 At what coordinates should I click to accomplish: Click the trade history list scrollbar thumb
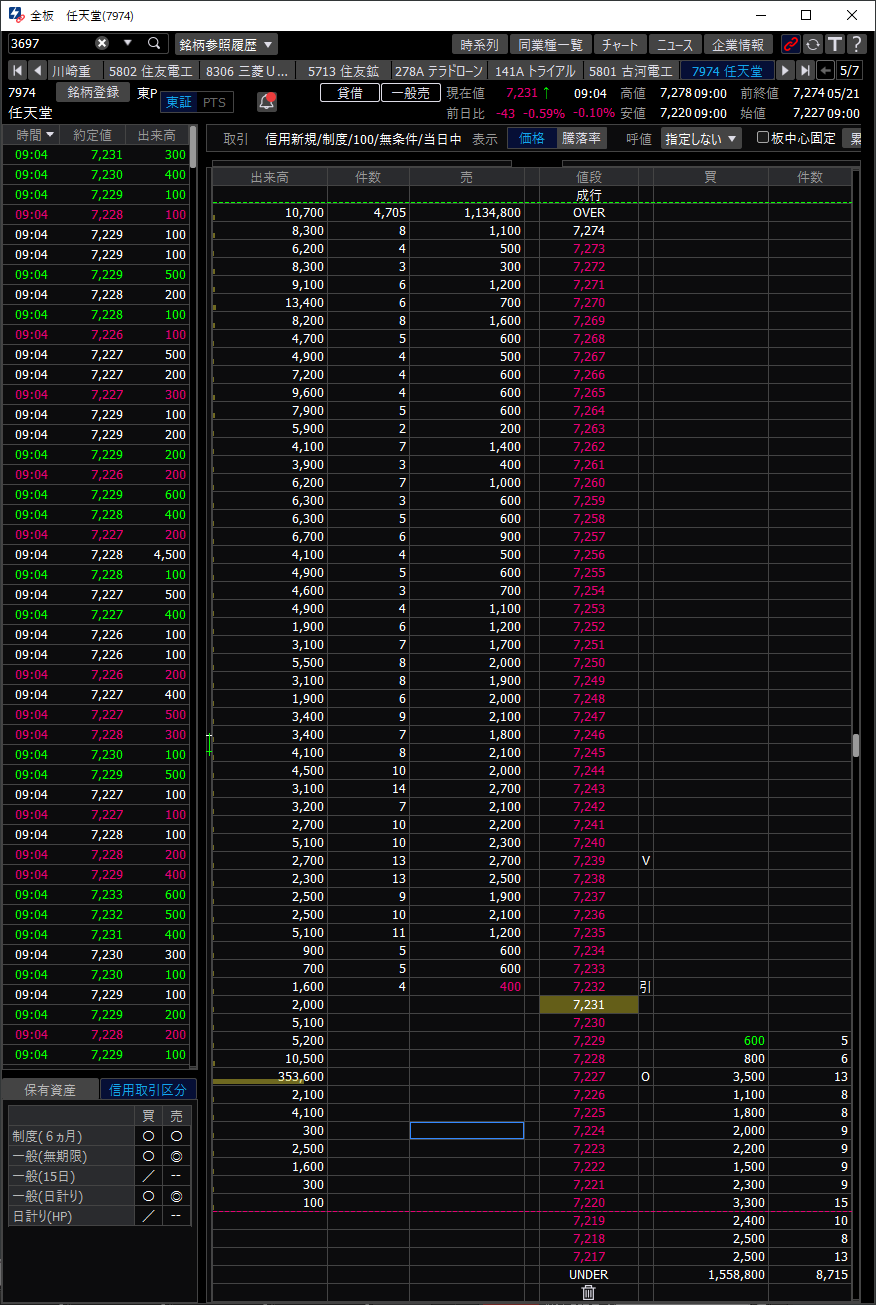click(193, 148)
